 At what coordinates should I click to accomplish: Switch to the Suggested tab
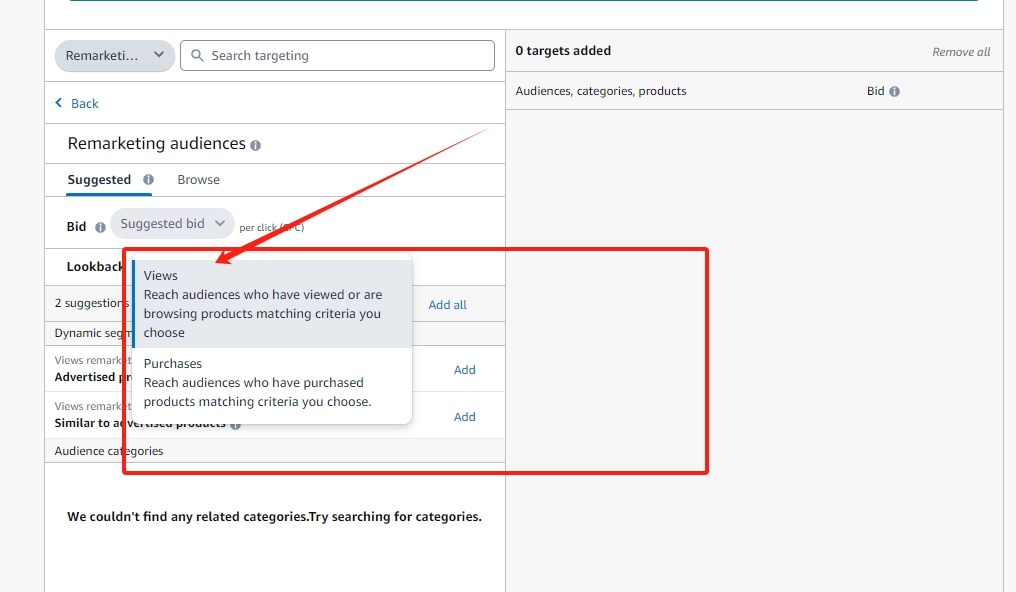click(99, 180)
